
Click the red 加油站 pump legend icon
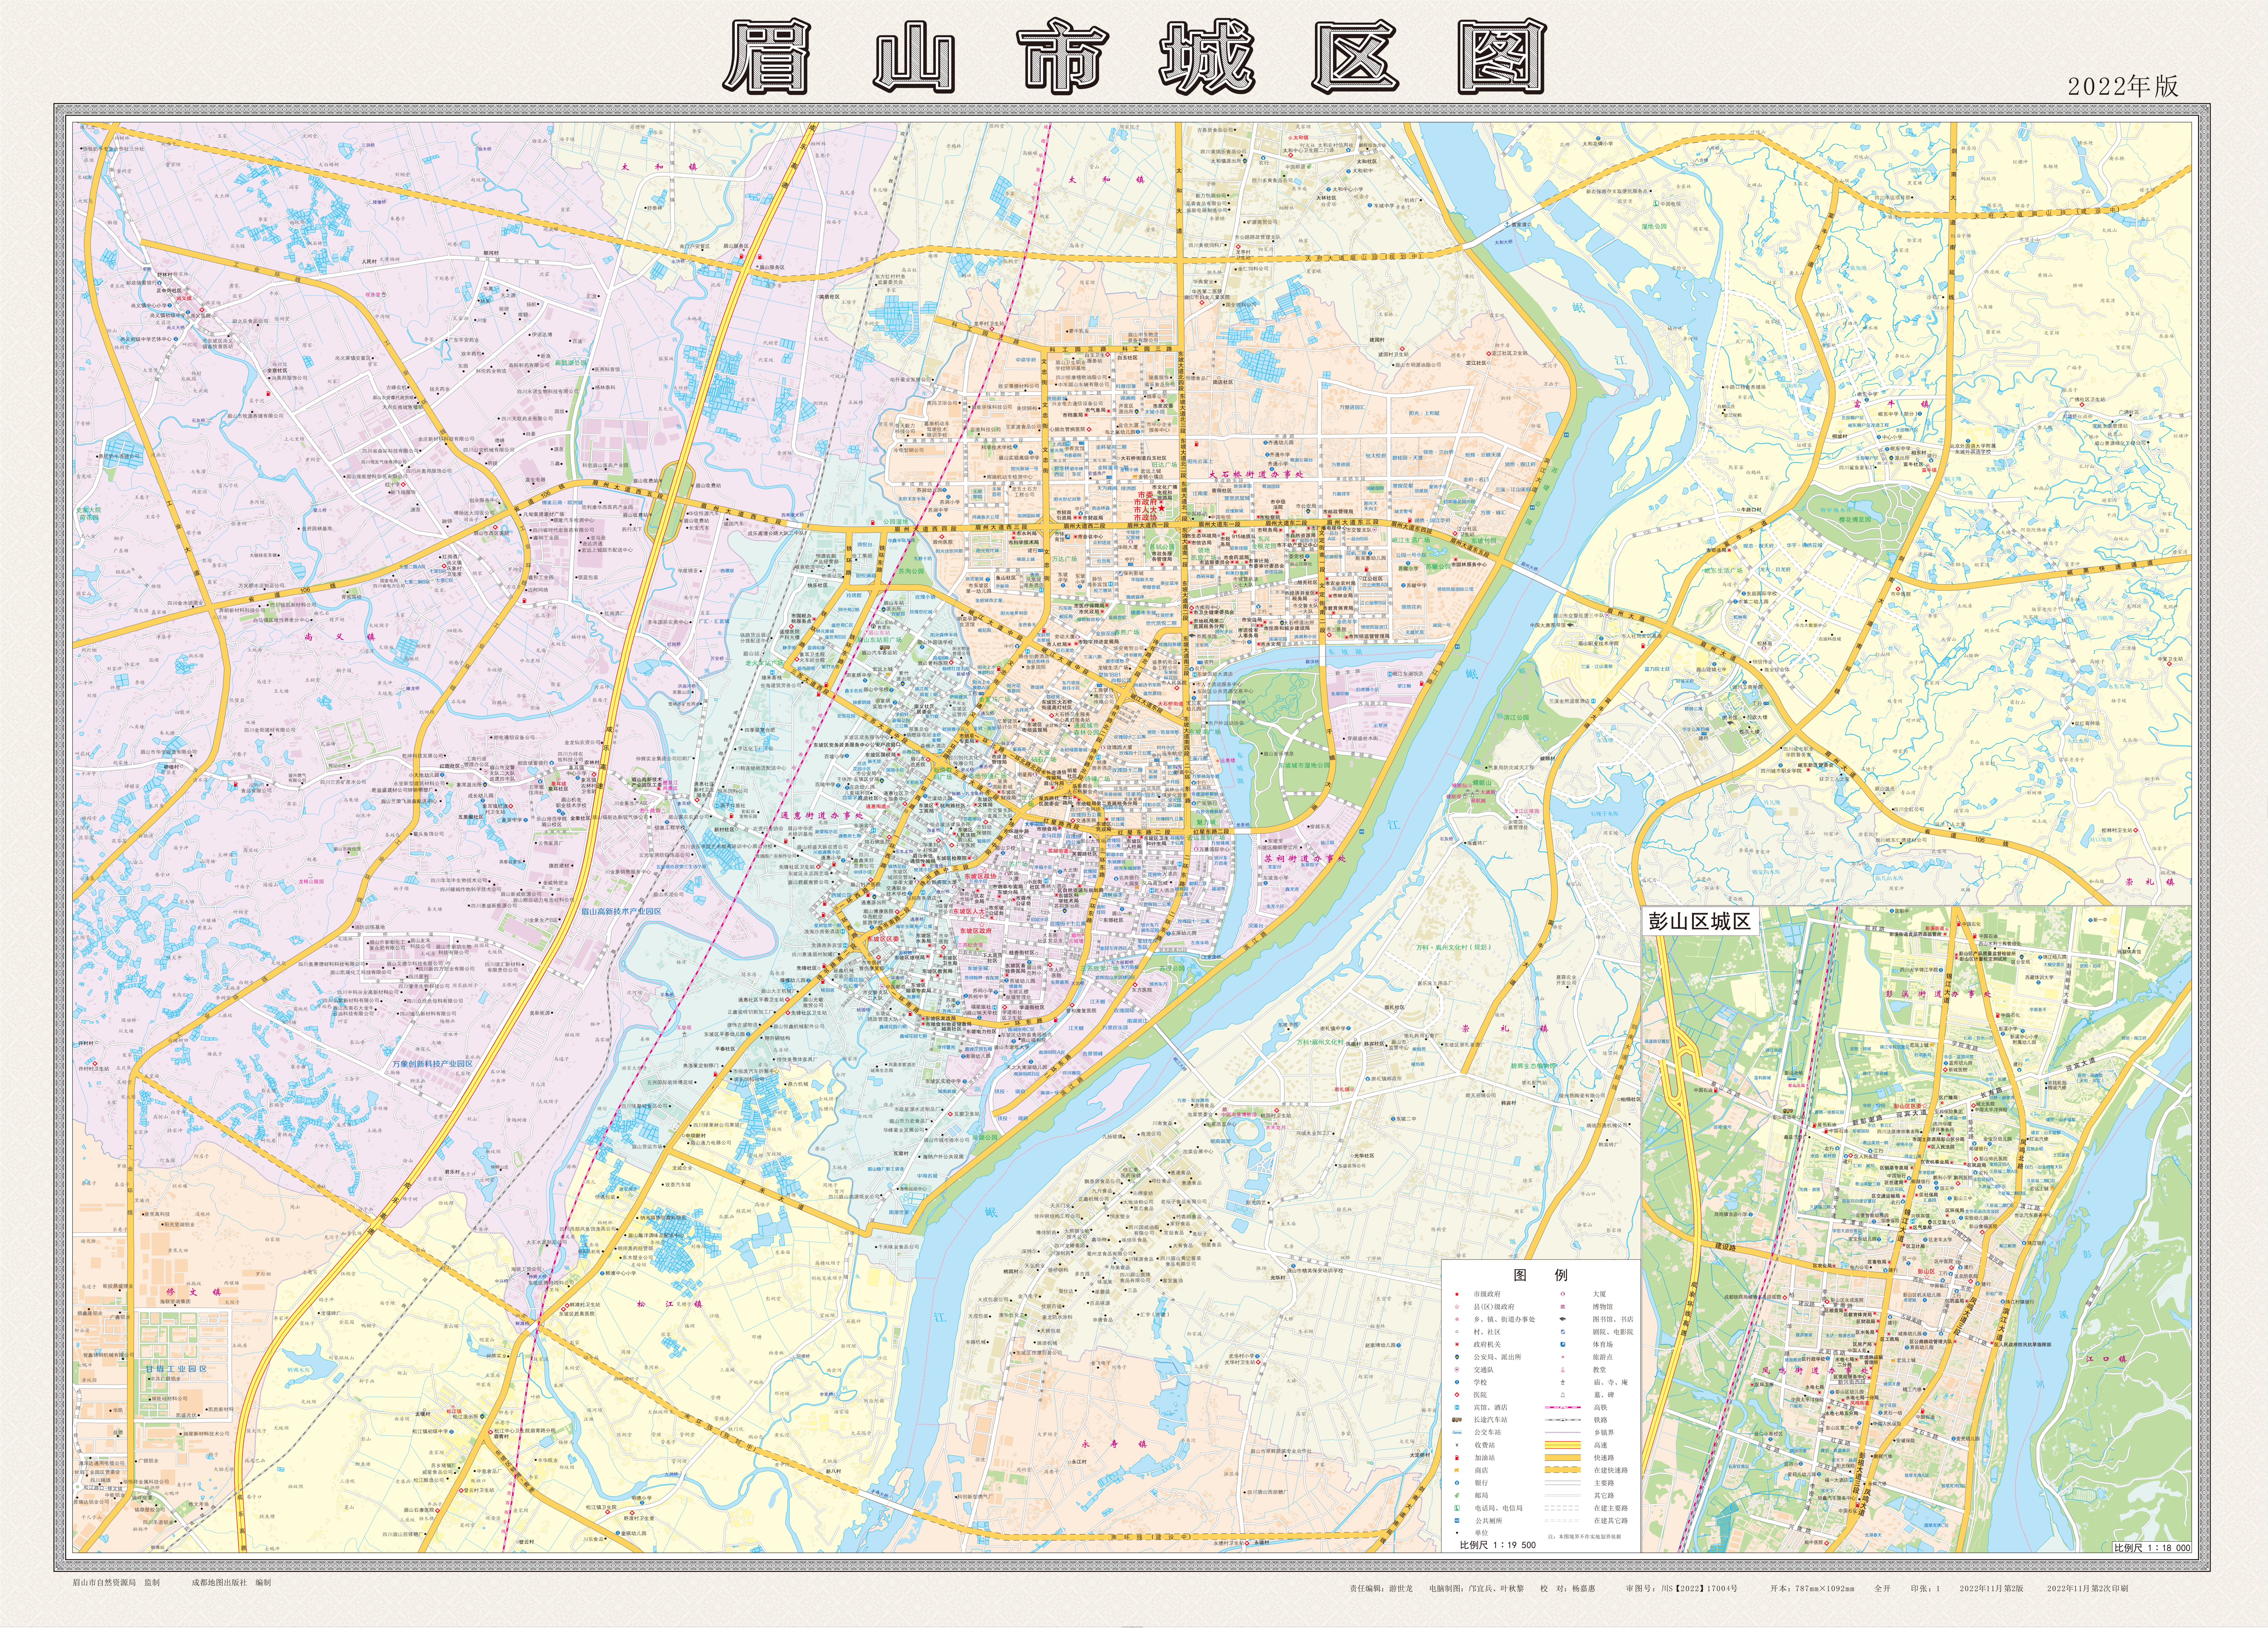[1457, 1458]
